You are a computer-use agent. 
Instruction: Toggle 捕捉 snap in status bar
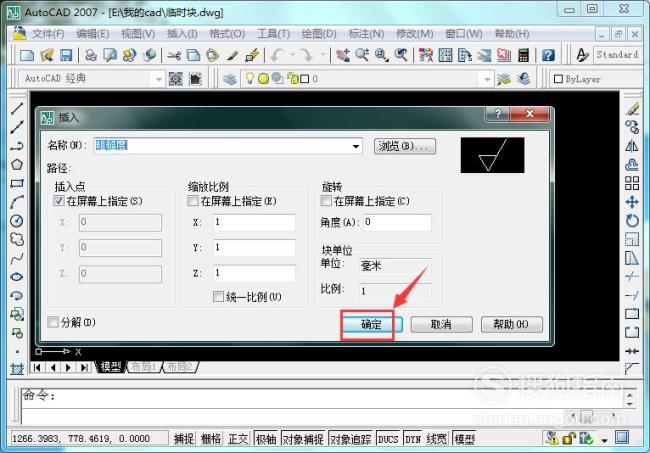184,439
